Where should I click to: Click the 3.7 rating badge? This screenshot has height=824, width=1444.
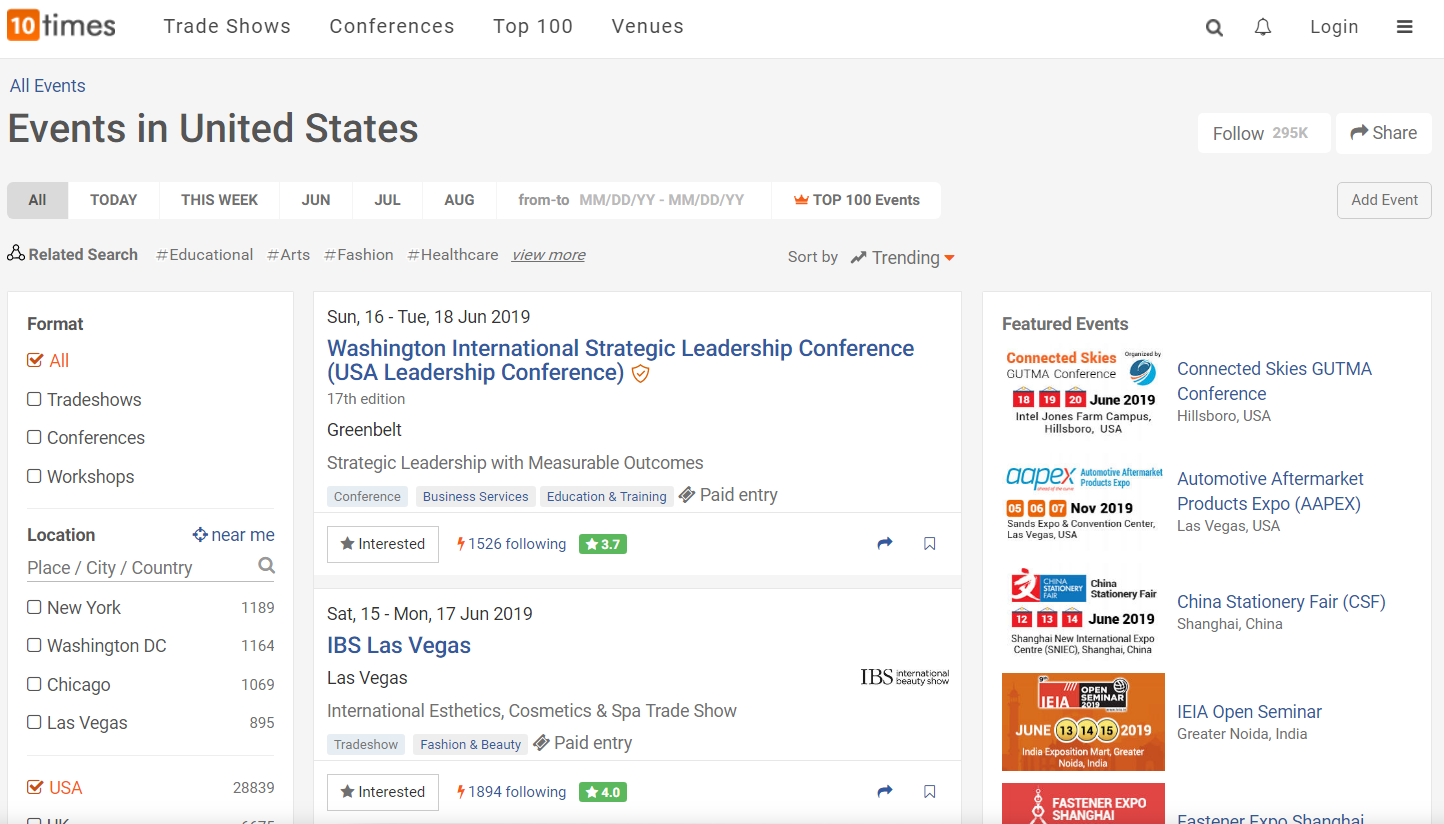pos(602,543)
